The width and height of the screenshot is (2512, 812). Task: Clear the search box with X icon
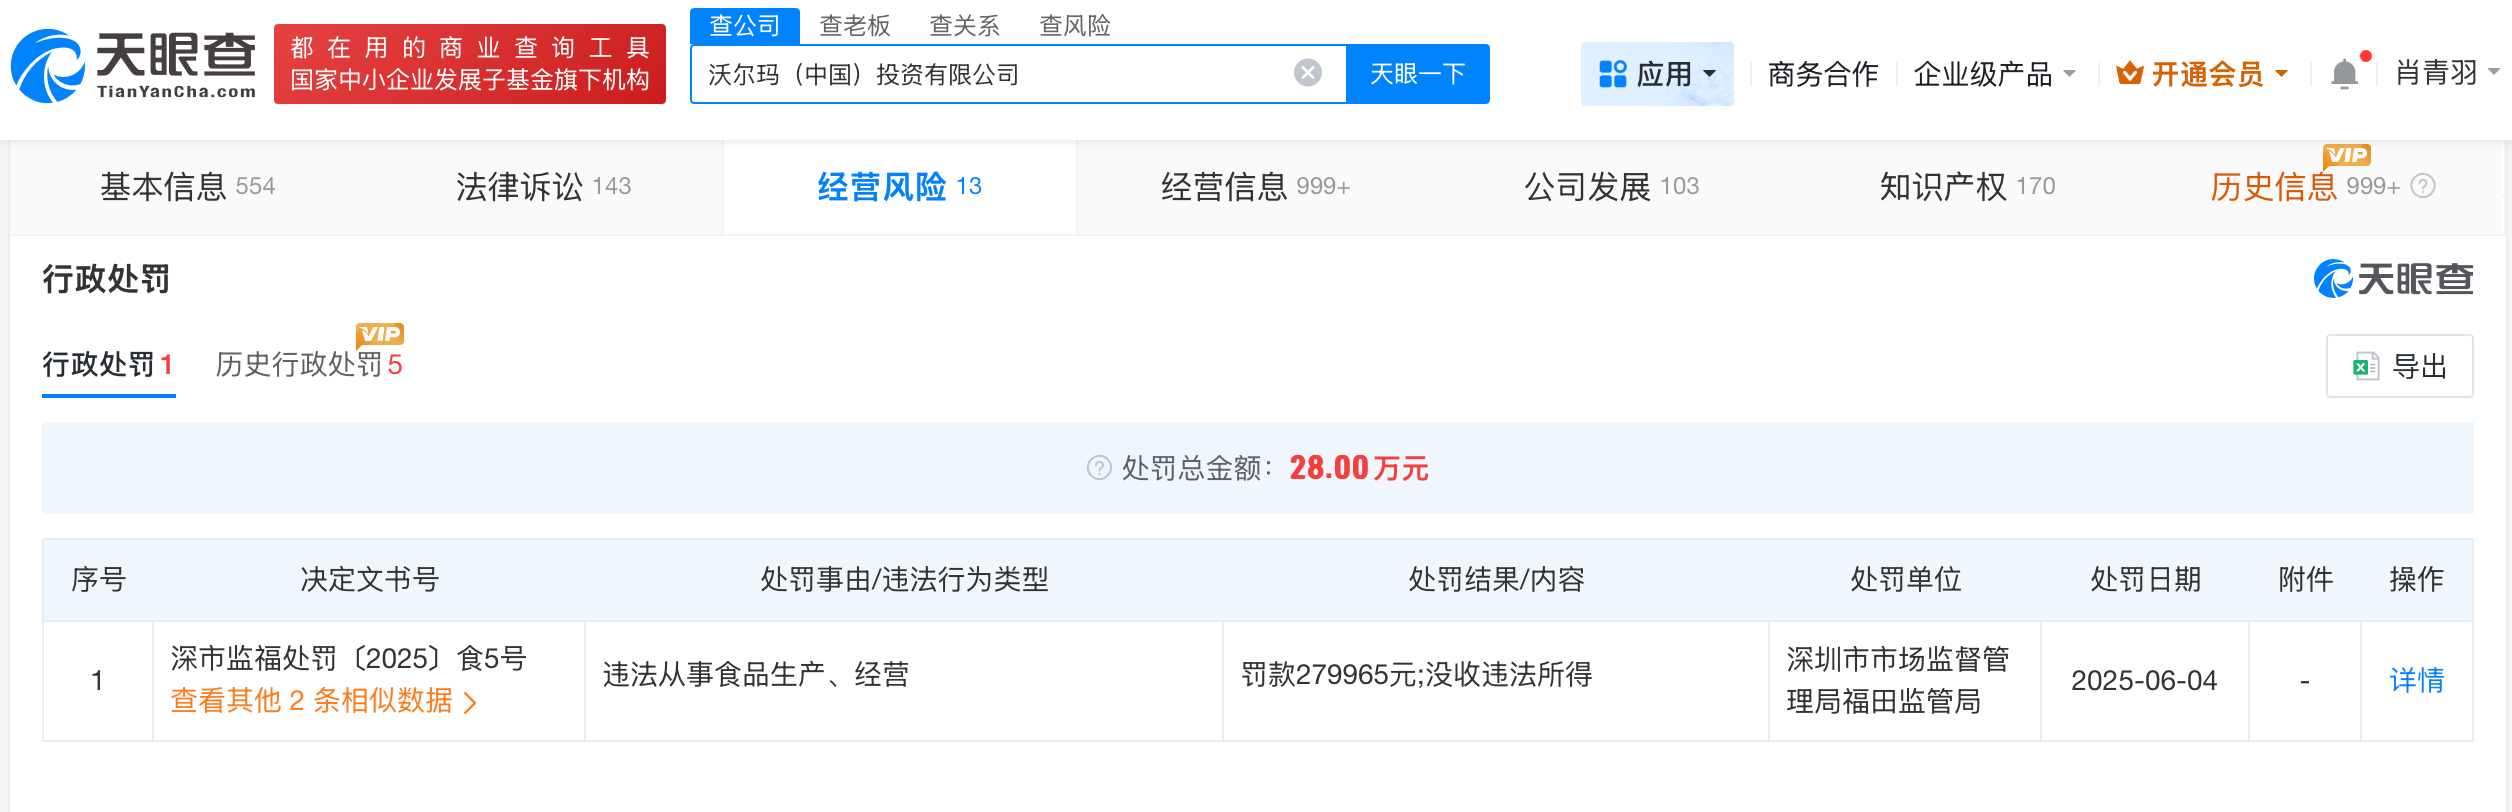tap(1307, 73)
